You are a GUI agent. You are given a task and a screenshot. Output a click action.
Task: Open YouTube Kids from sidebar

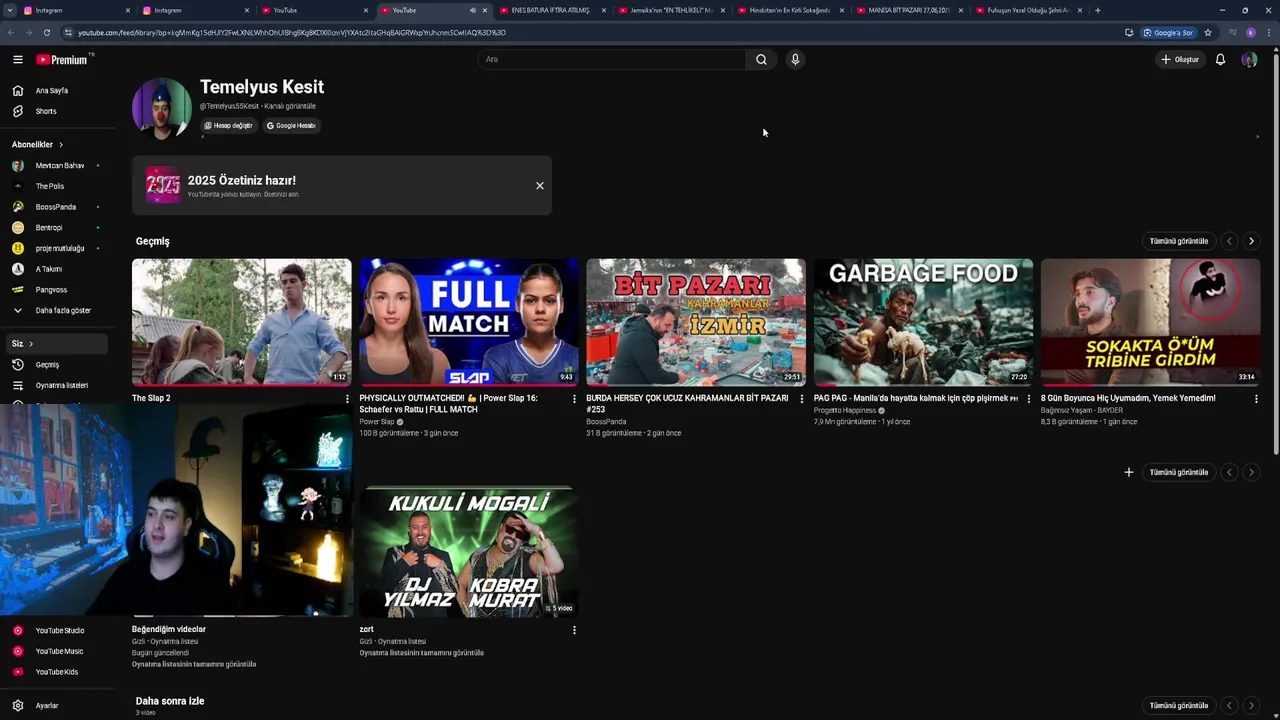click(56, 672)
